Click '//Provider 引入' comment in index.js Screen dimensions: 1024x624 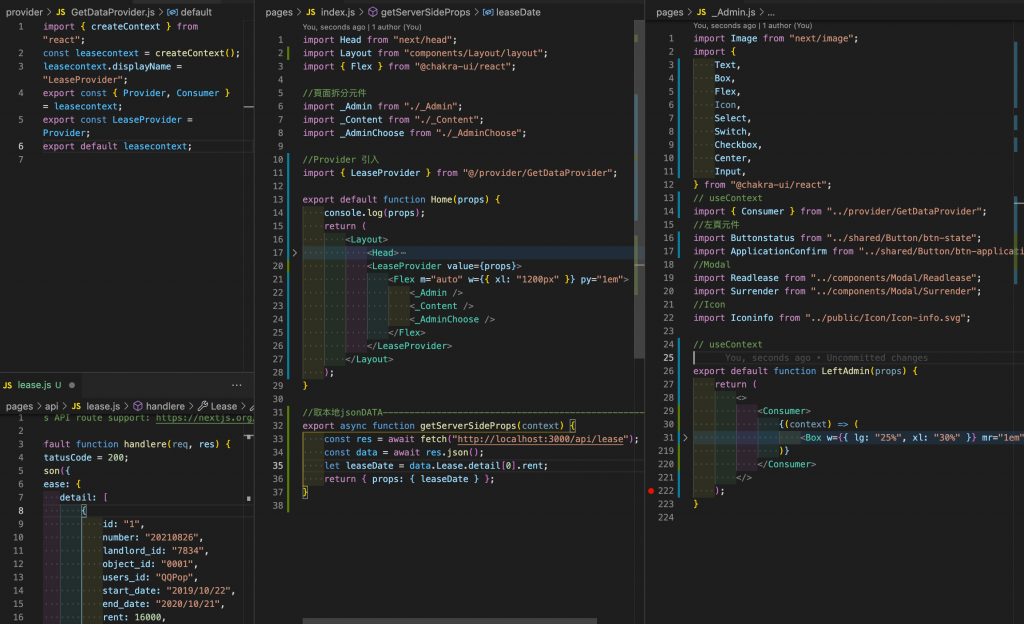click(x=341, y=160)
